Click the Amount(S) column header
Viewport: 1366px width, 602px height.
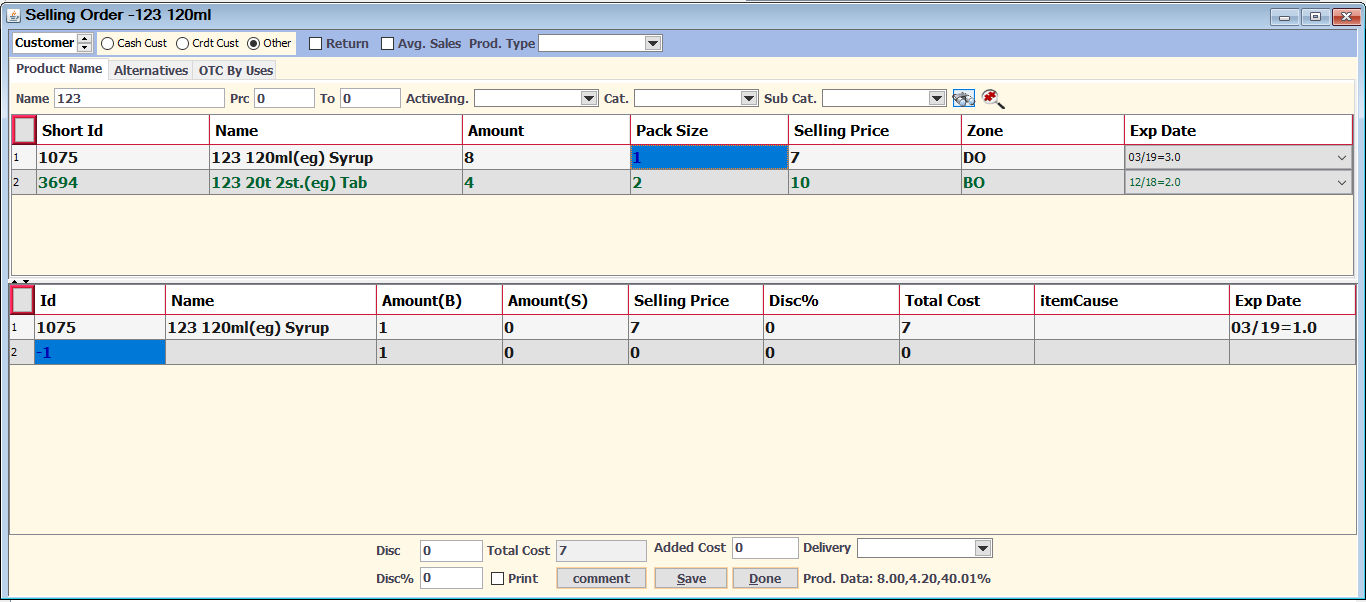(565, 300)
